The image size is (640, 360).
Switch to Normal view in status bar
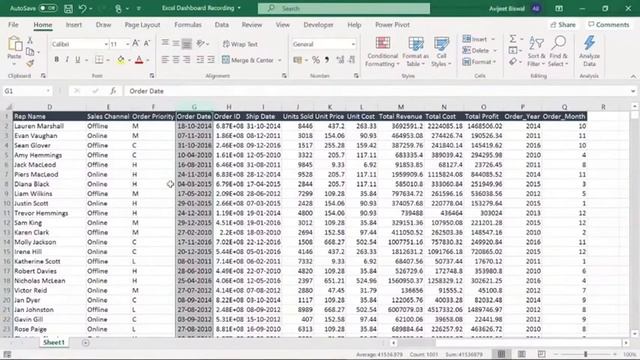501,354
